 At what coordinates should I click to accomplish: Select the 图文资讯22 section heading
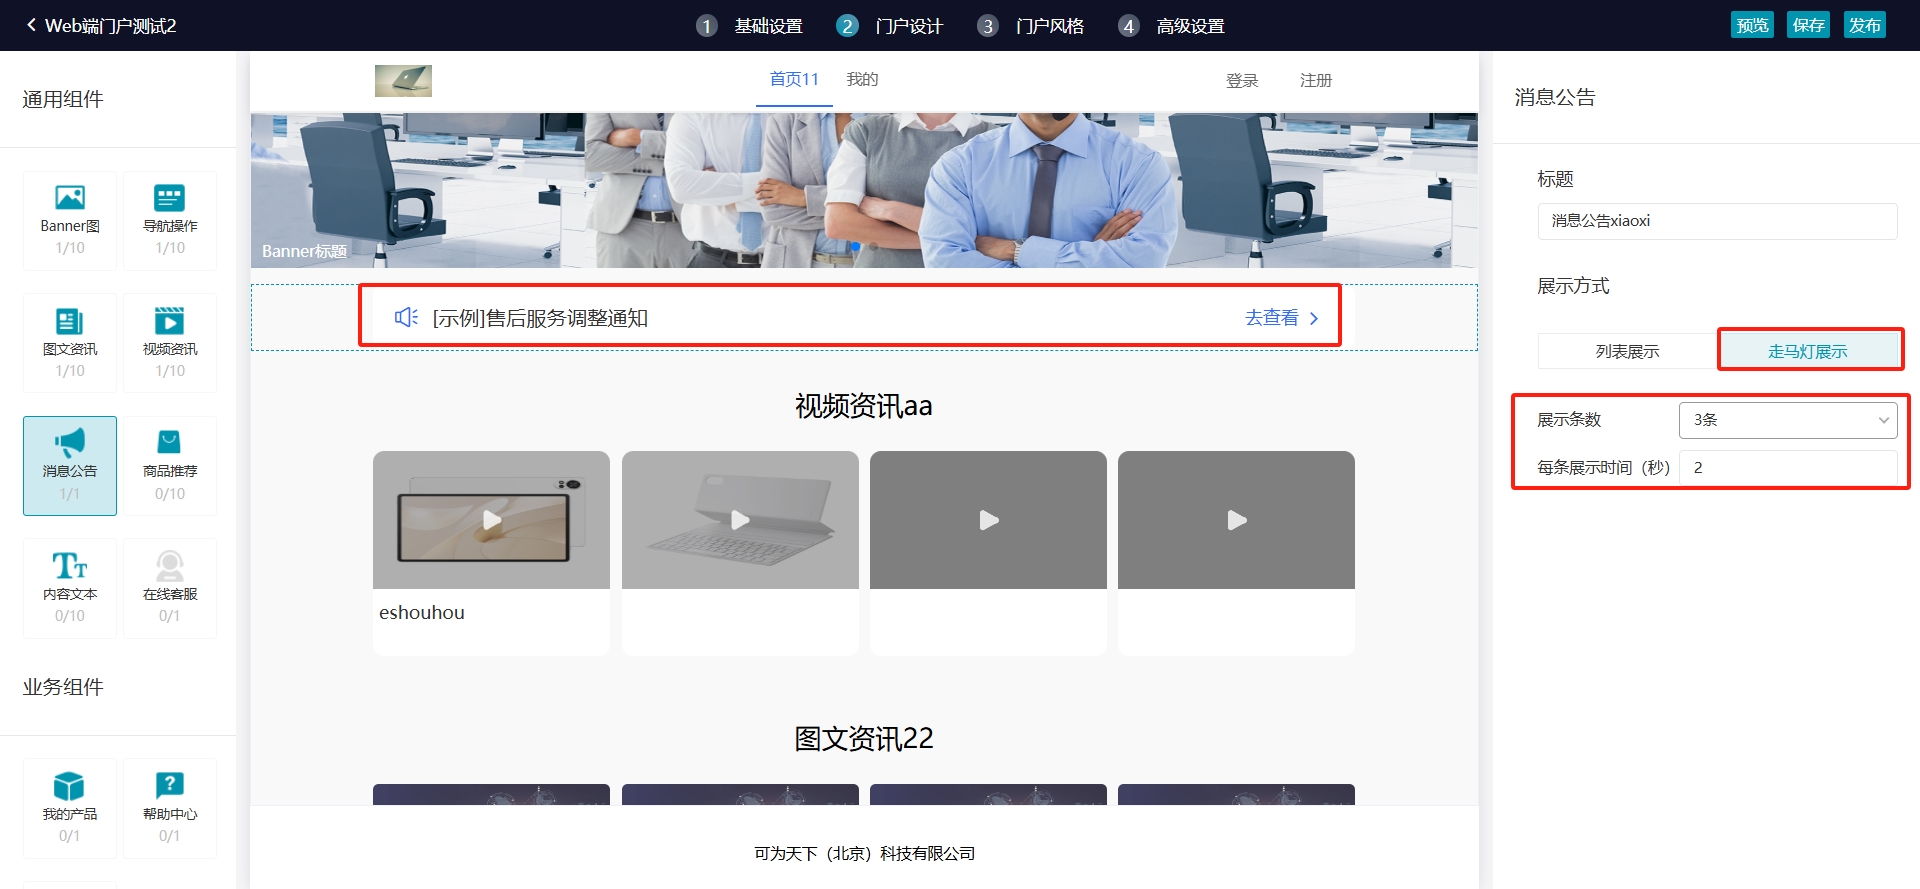(x=864, y=739)
